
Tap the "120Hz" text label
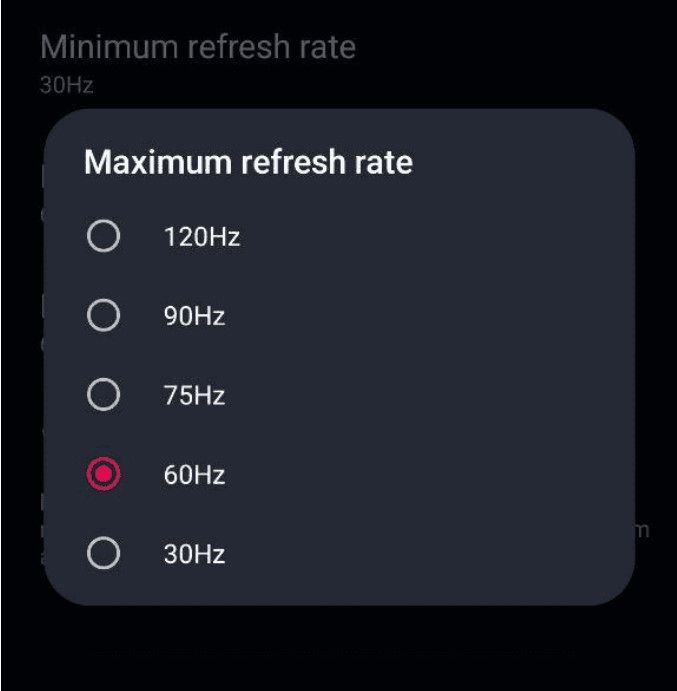[202, 238]
